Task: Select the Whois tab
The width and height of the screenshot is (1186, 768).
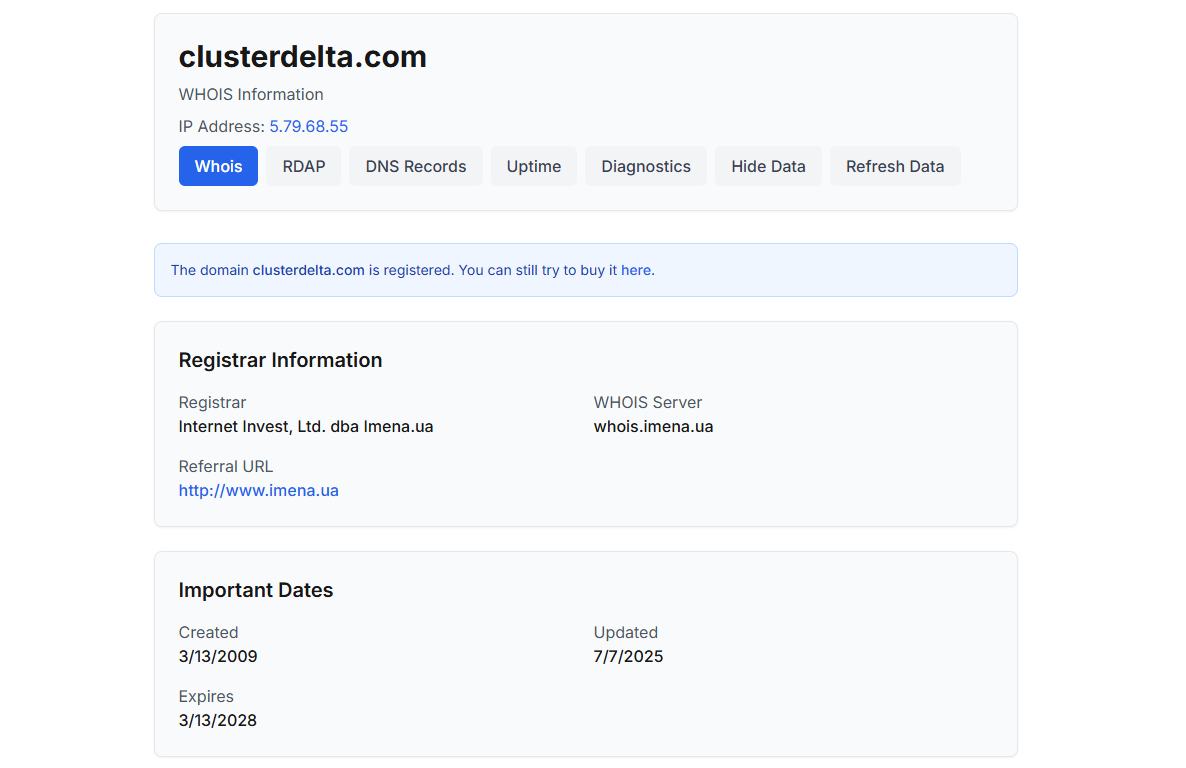Action: coord(218,166)
